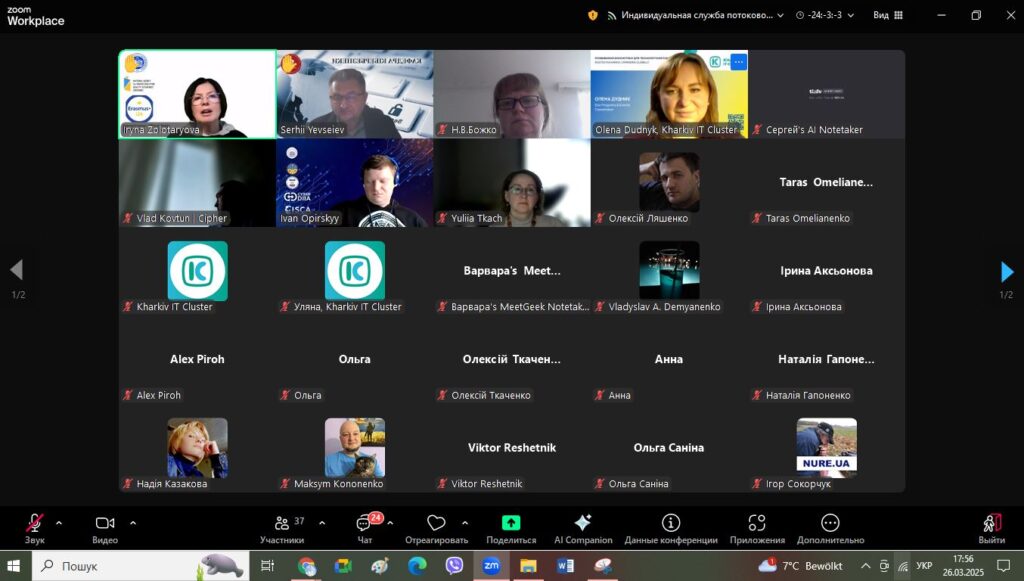Open more options on Olena Dudnyk tile
The image size is (1024, 581).
(739, 61)
